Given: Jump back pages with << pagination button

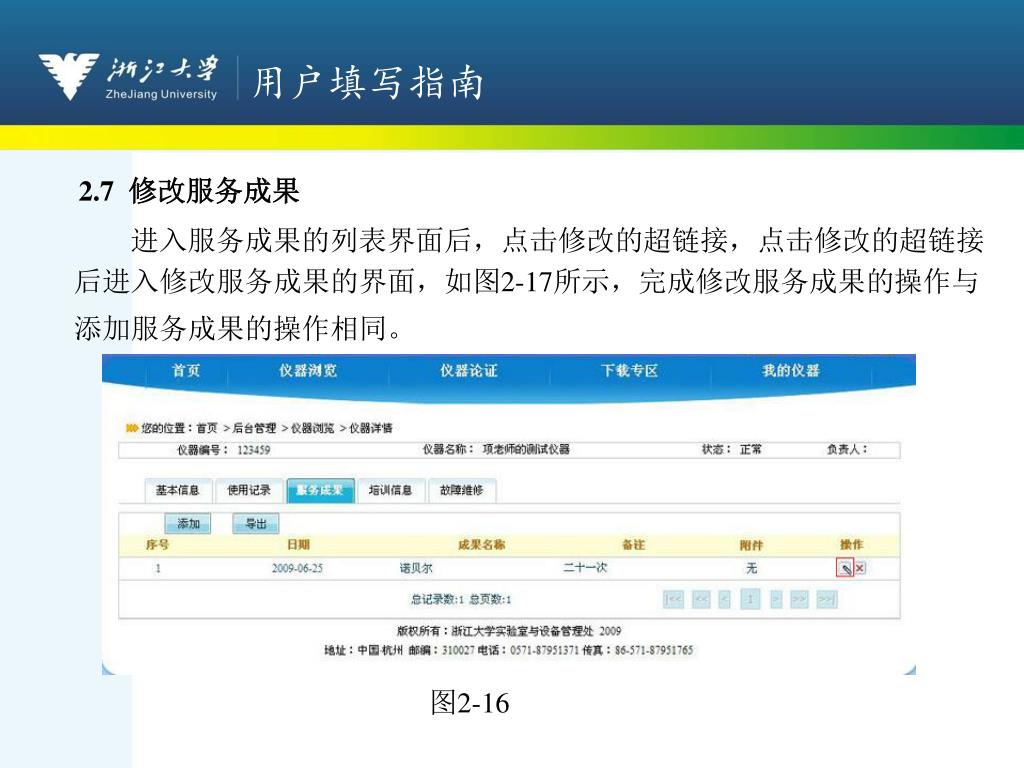Looking at the screenshot, I should tap(701, 599).
